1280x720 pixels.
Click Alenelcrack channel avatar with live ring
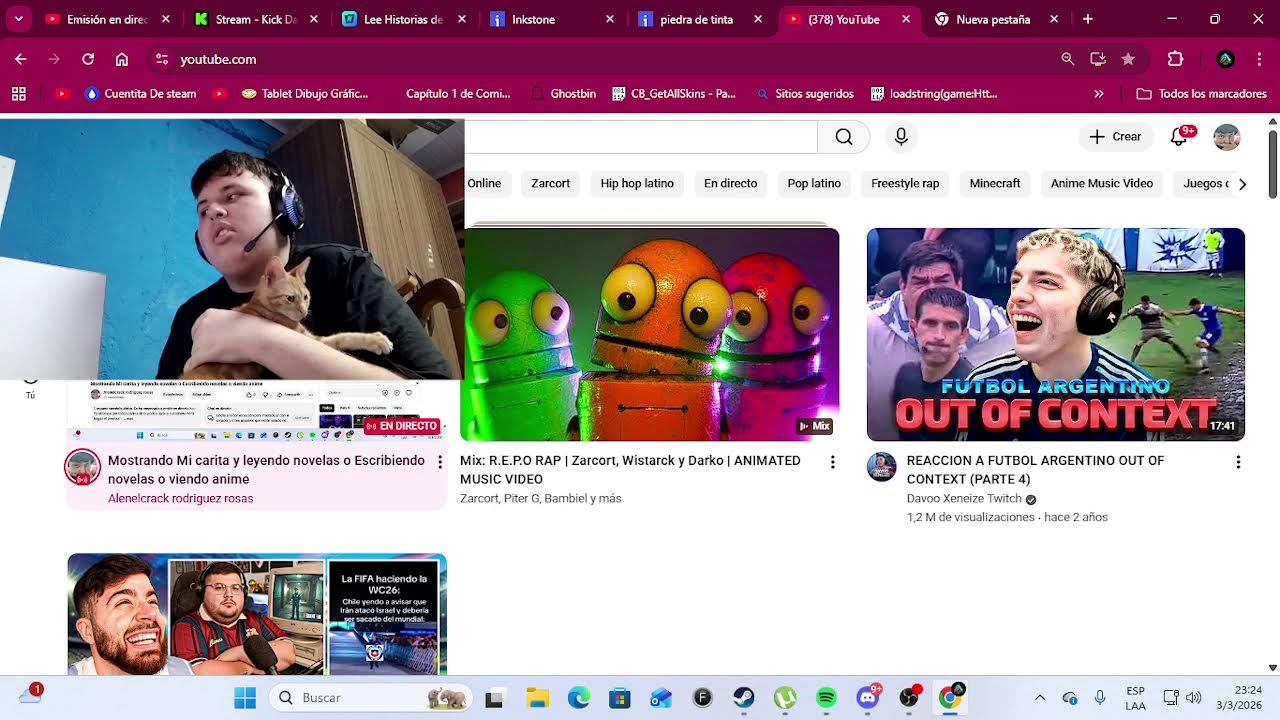click(82, 467)
